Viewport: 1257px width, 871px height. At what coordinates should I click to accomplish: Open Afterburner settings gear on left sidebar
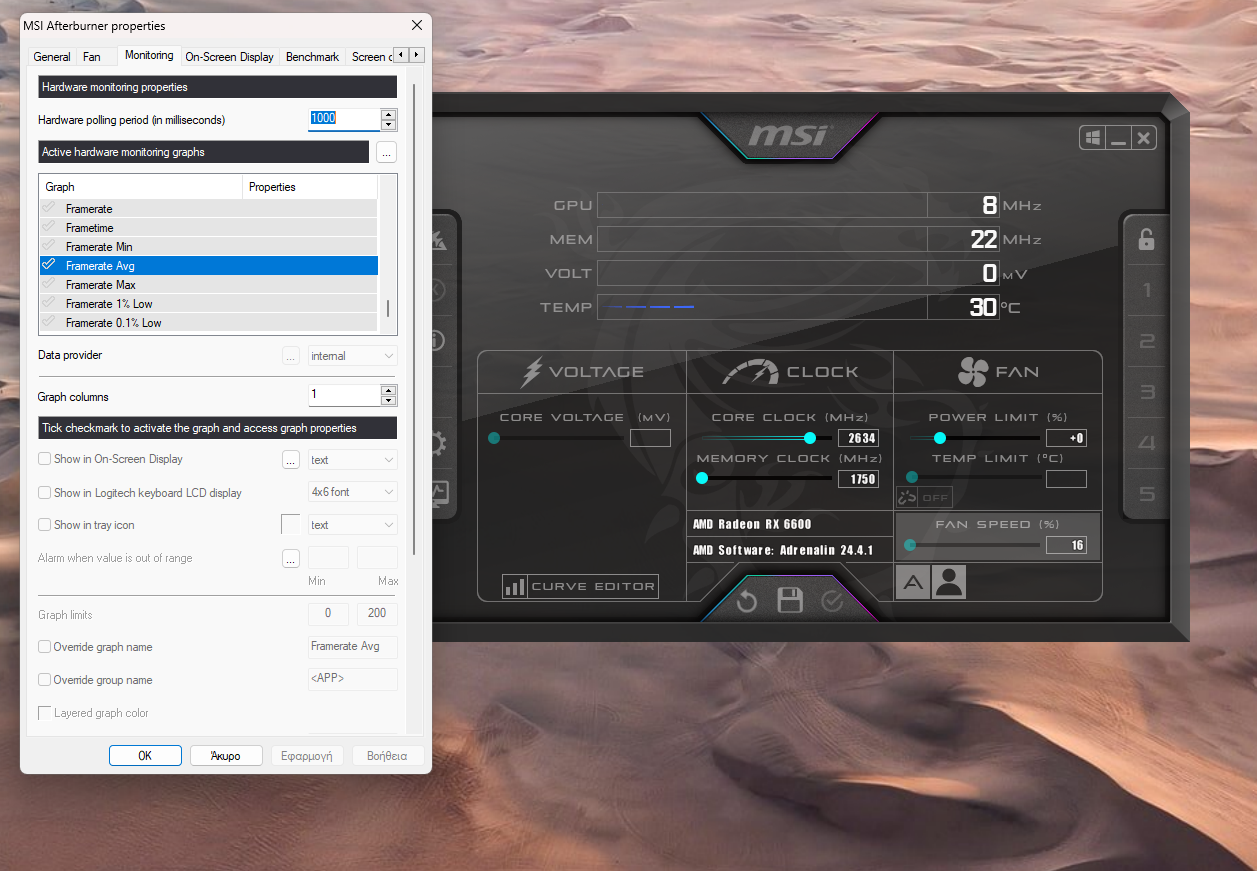[x=437, y=443]
